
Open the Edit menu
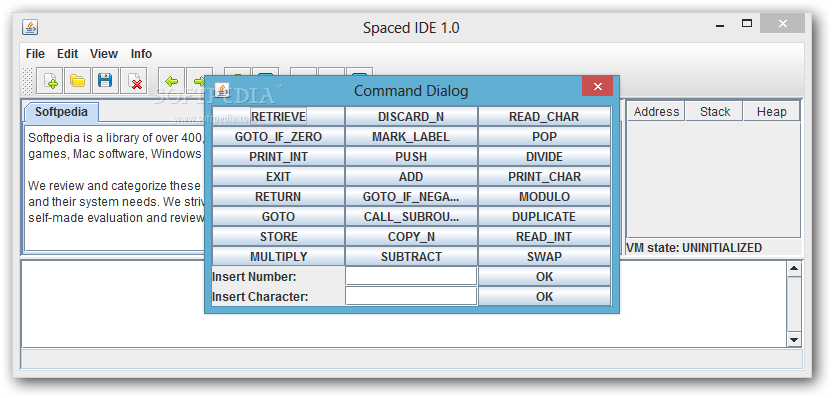(68, 54)
